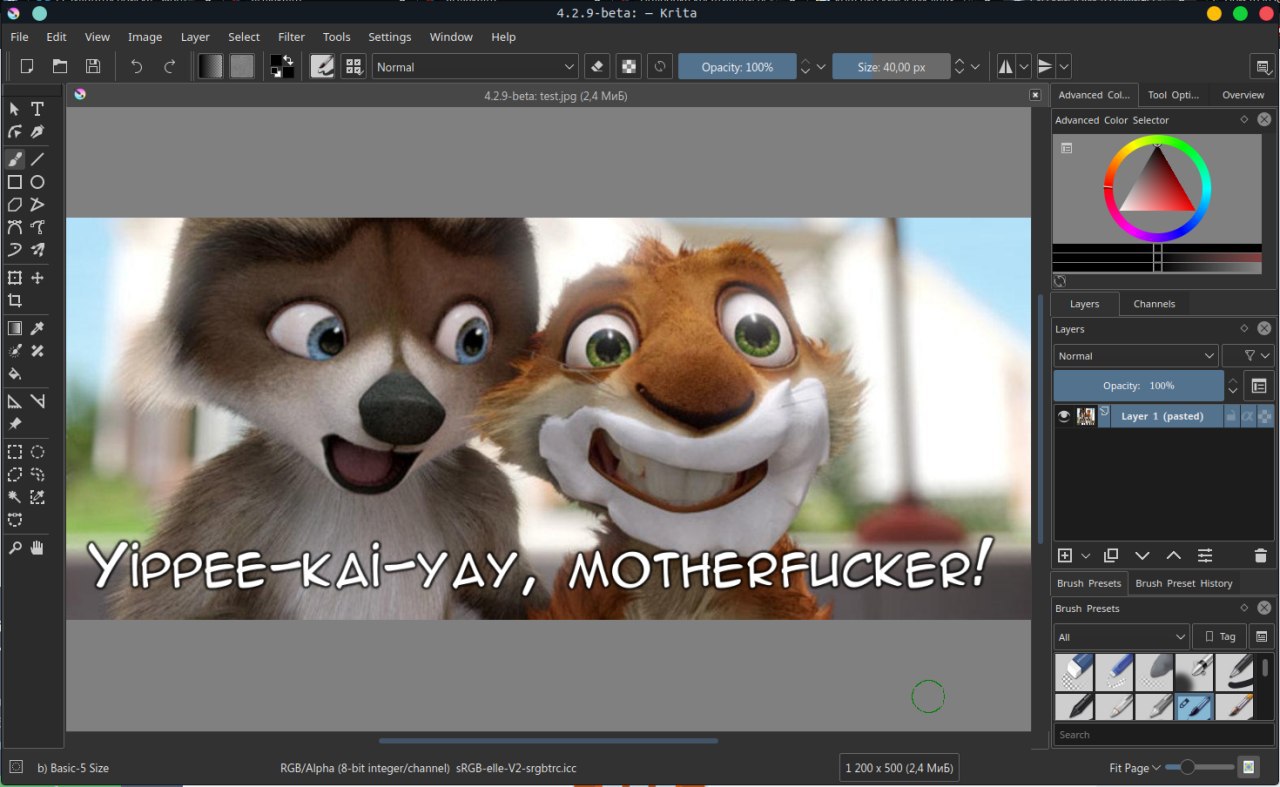Open the Fit Page zoom dropdown
This screenshot has width=1280, height=787.
(x=1135, y=768)
